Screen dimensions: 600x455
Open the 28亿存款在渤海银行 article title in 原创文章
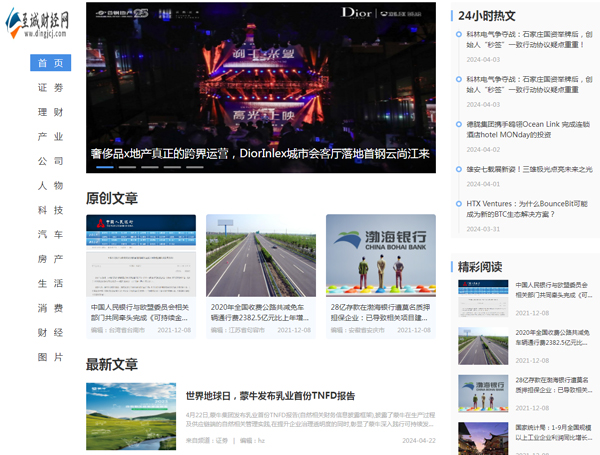(380, 312)
